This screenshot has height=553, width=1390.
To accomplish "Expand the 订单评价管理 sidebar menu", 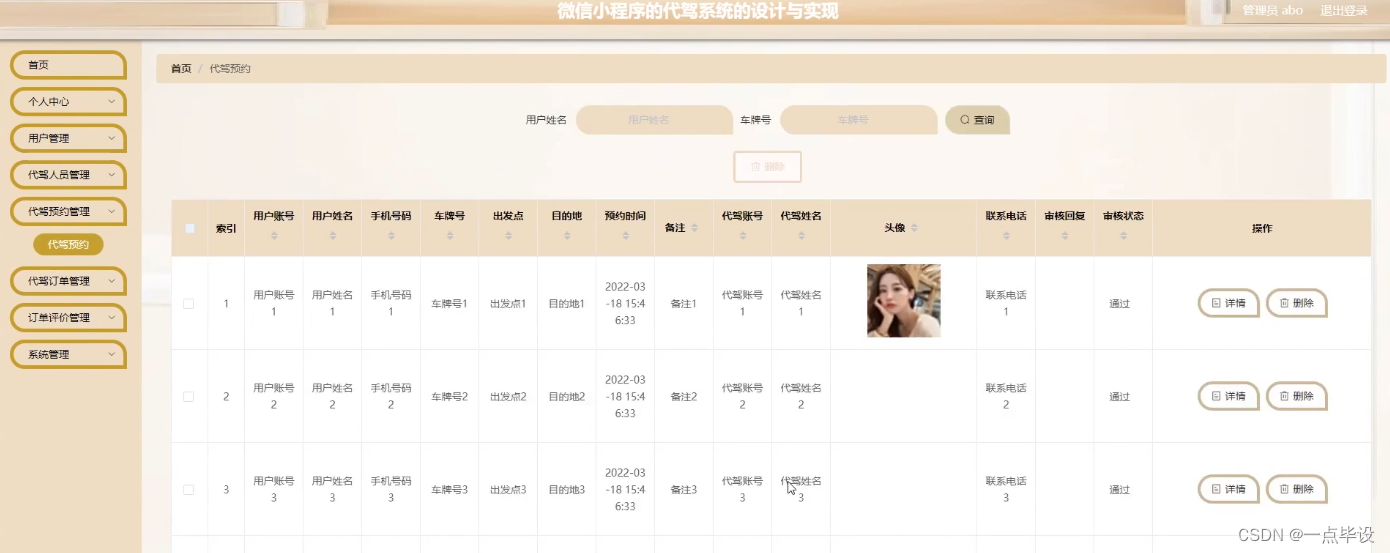I will coord(69,317).
